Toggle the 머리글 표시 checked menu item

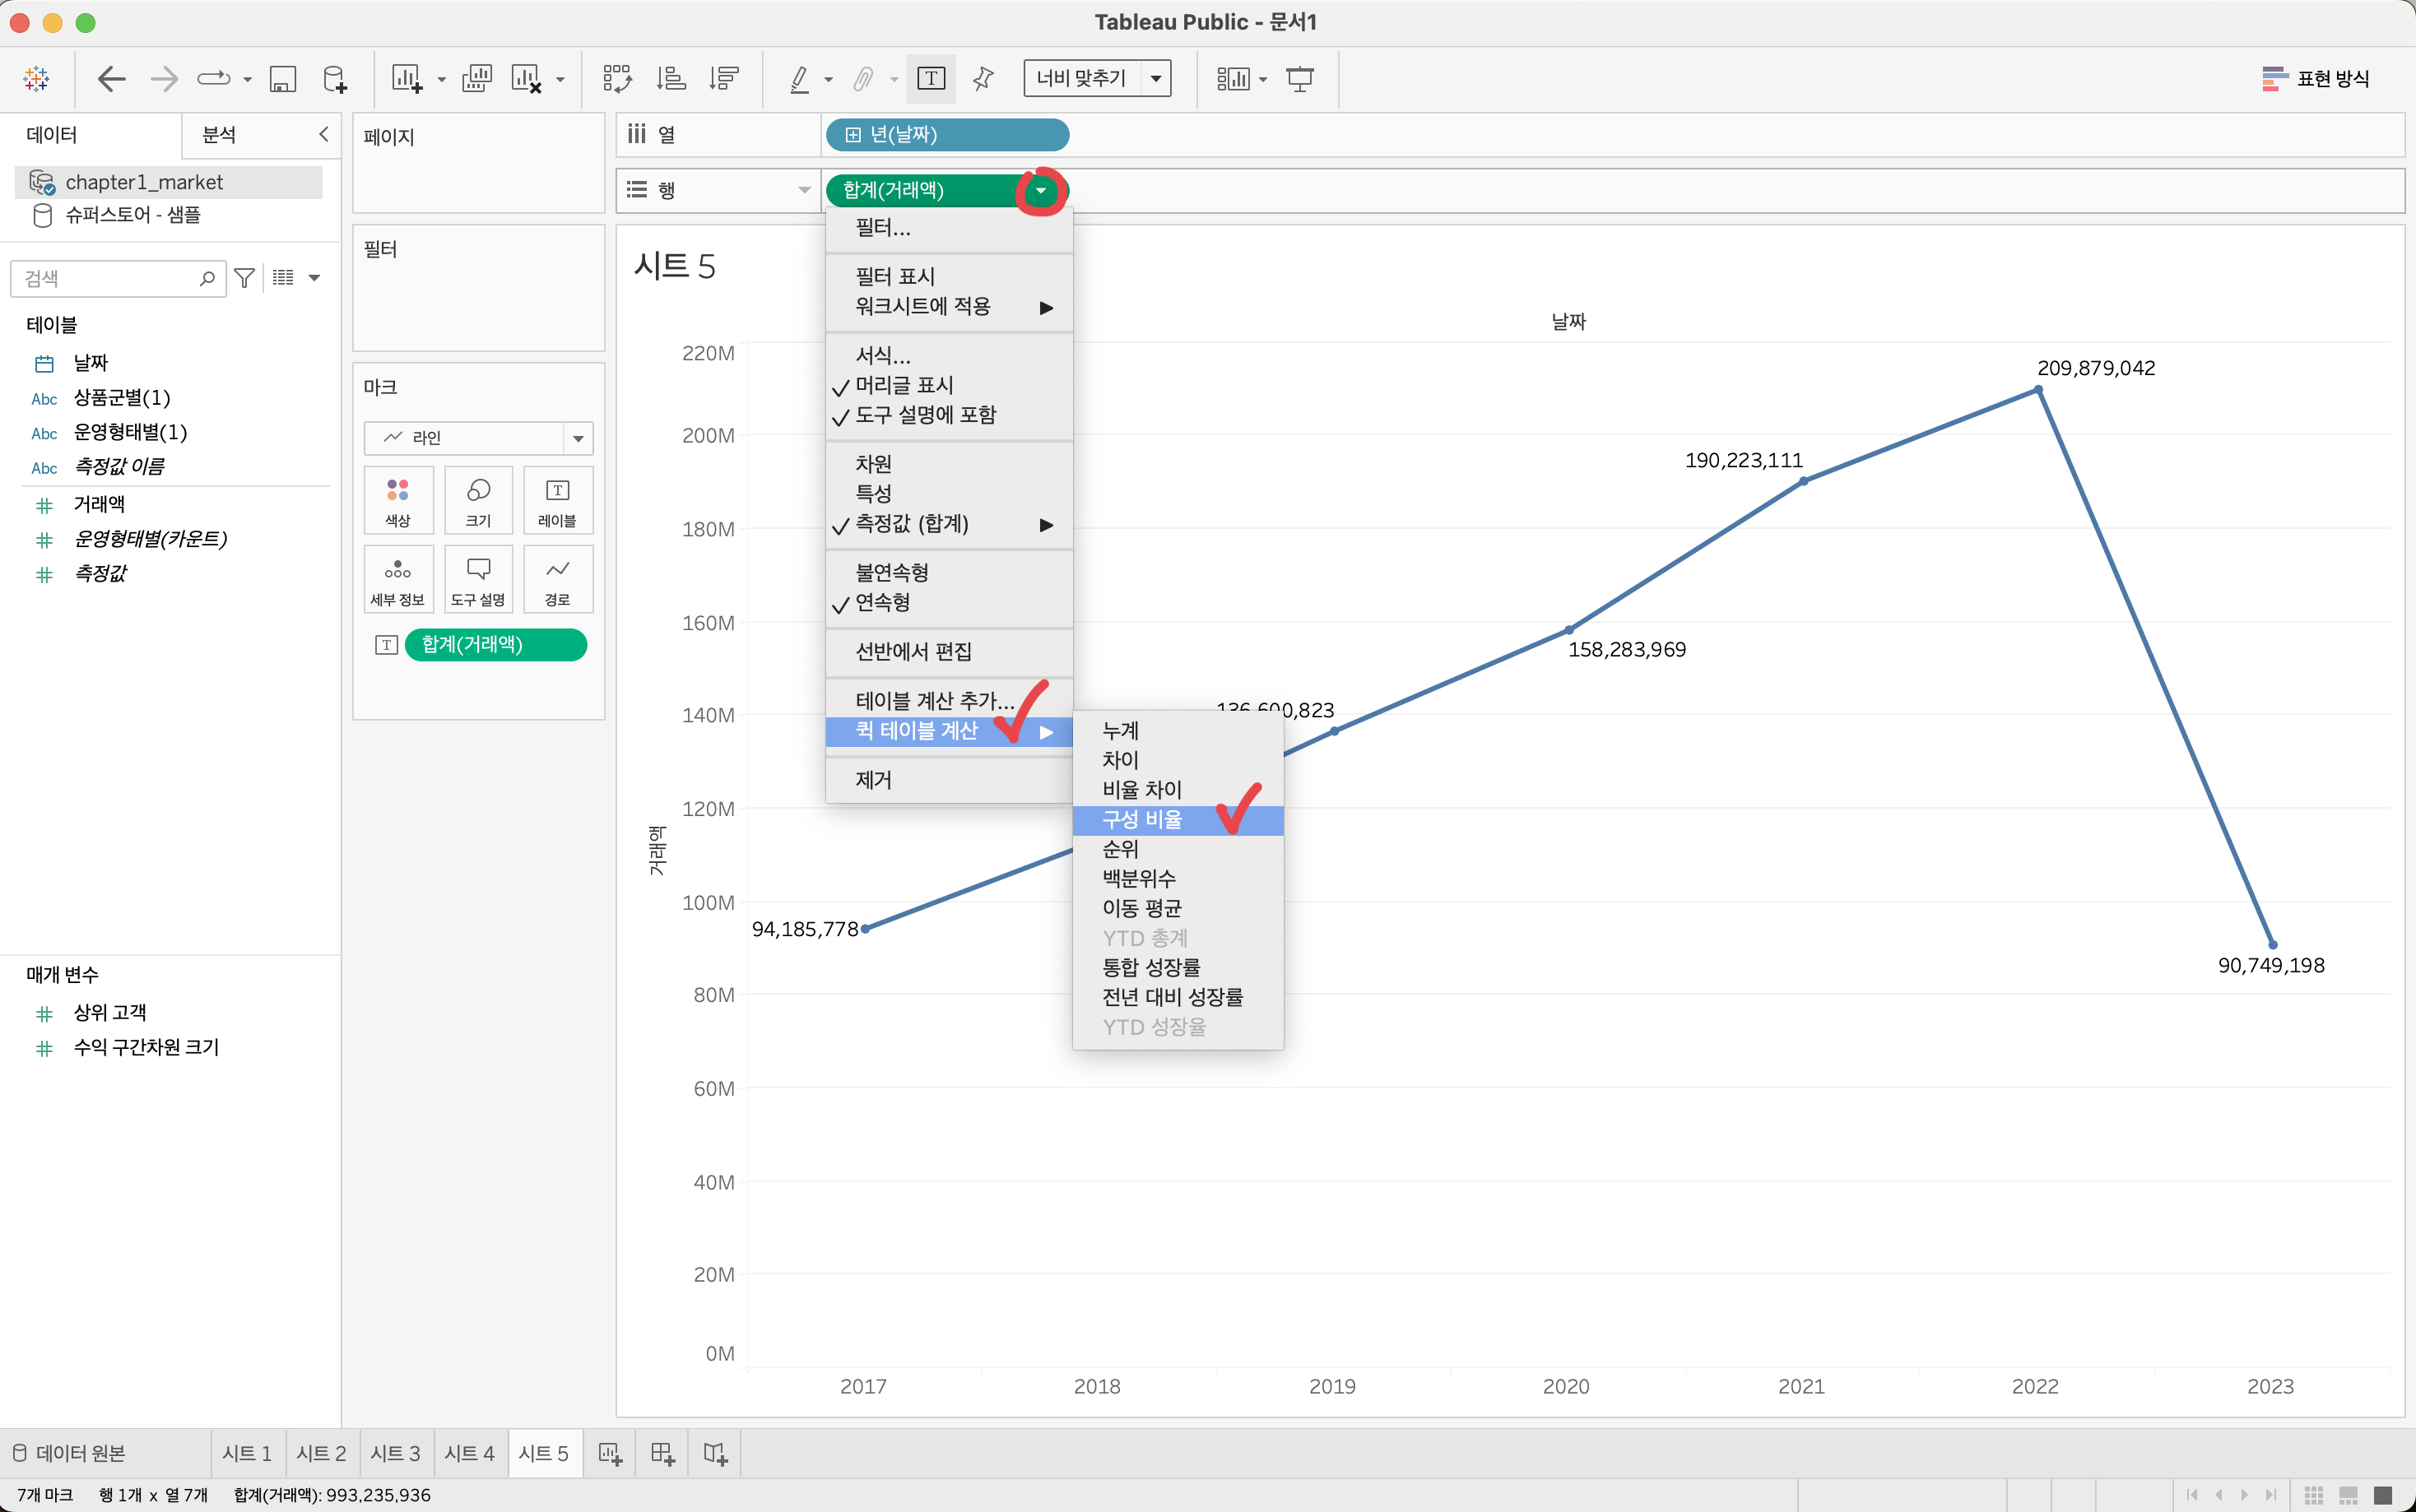point(904,385)
